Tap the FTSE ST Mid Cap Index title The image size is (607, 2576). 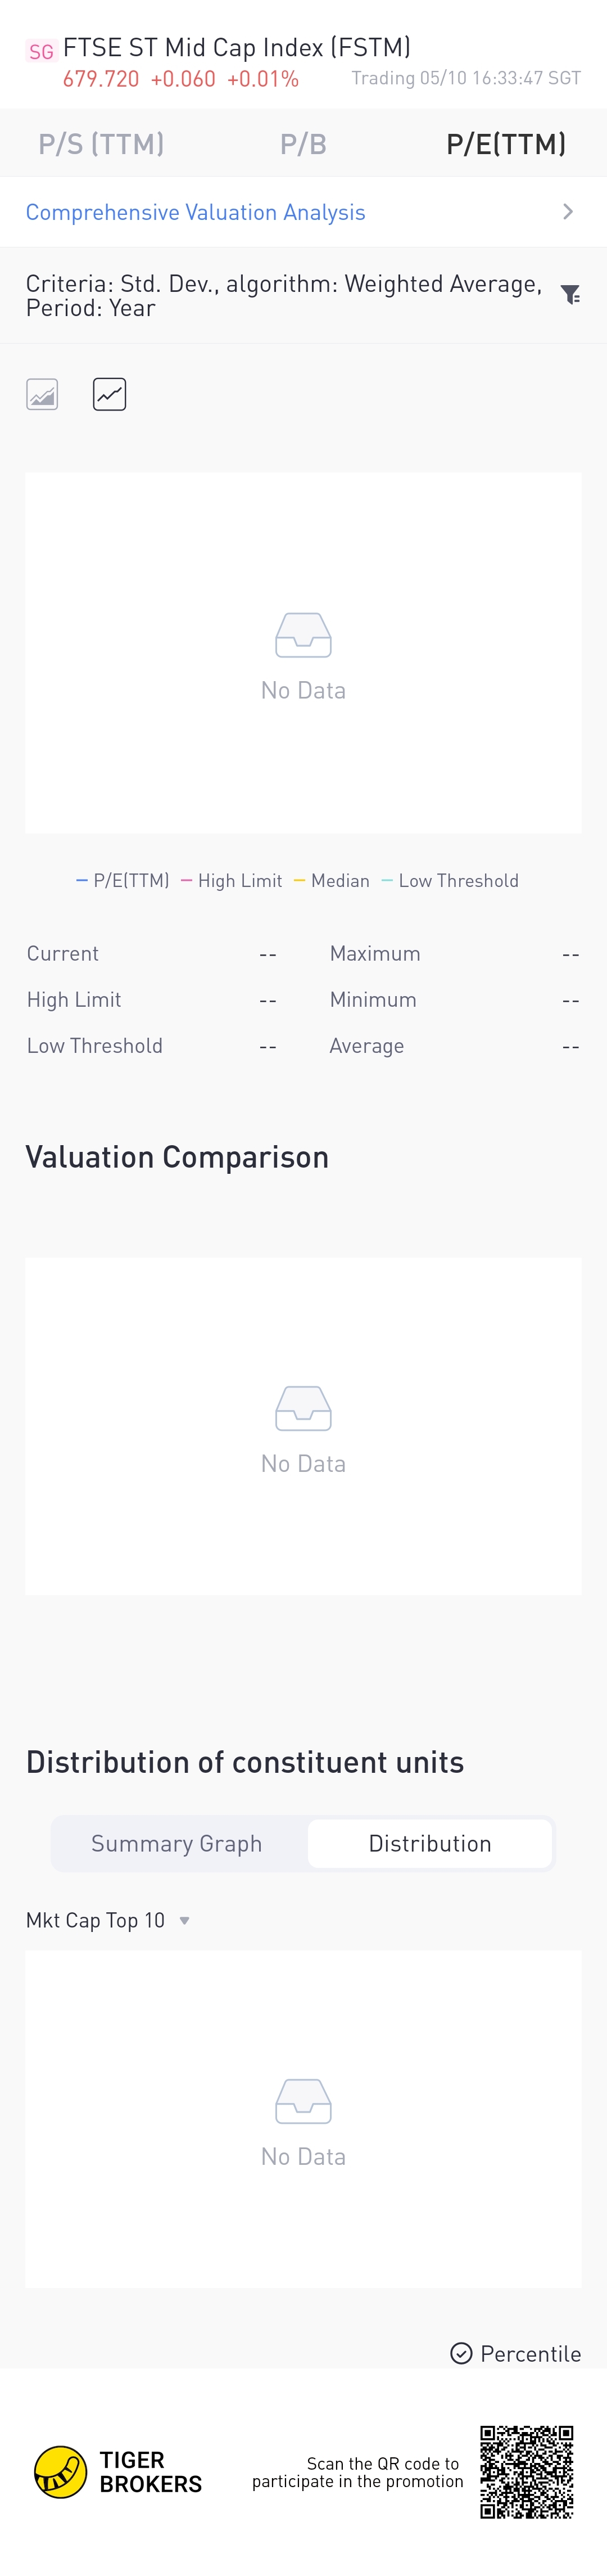click(237, 47)
